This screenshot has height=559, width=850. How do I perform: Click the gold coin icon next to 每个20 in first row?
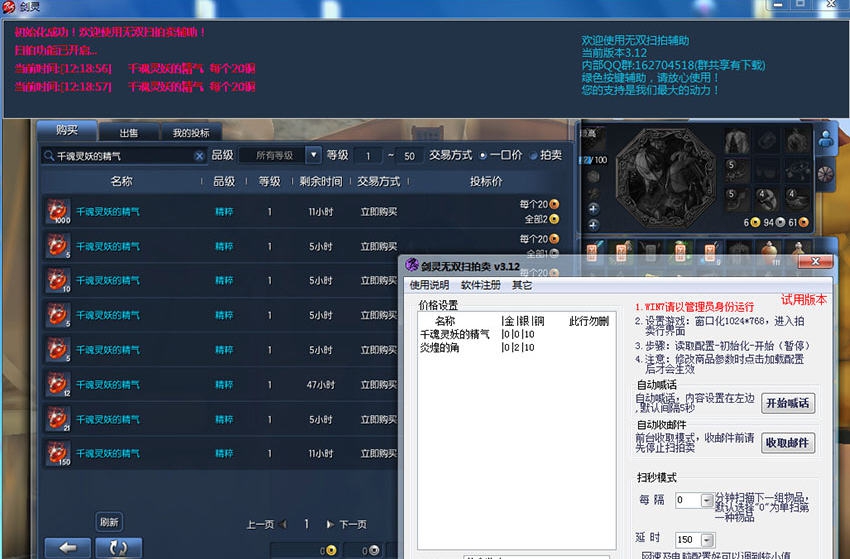(554, 204)
